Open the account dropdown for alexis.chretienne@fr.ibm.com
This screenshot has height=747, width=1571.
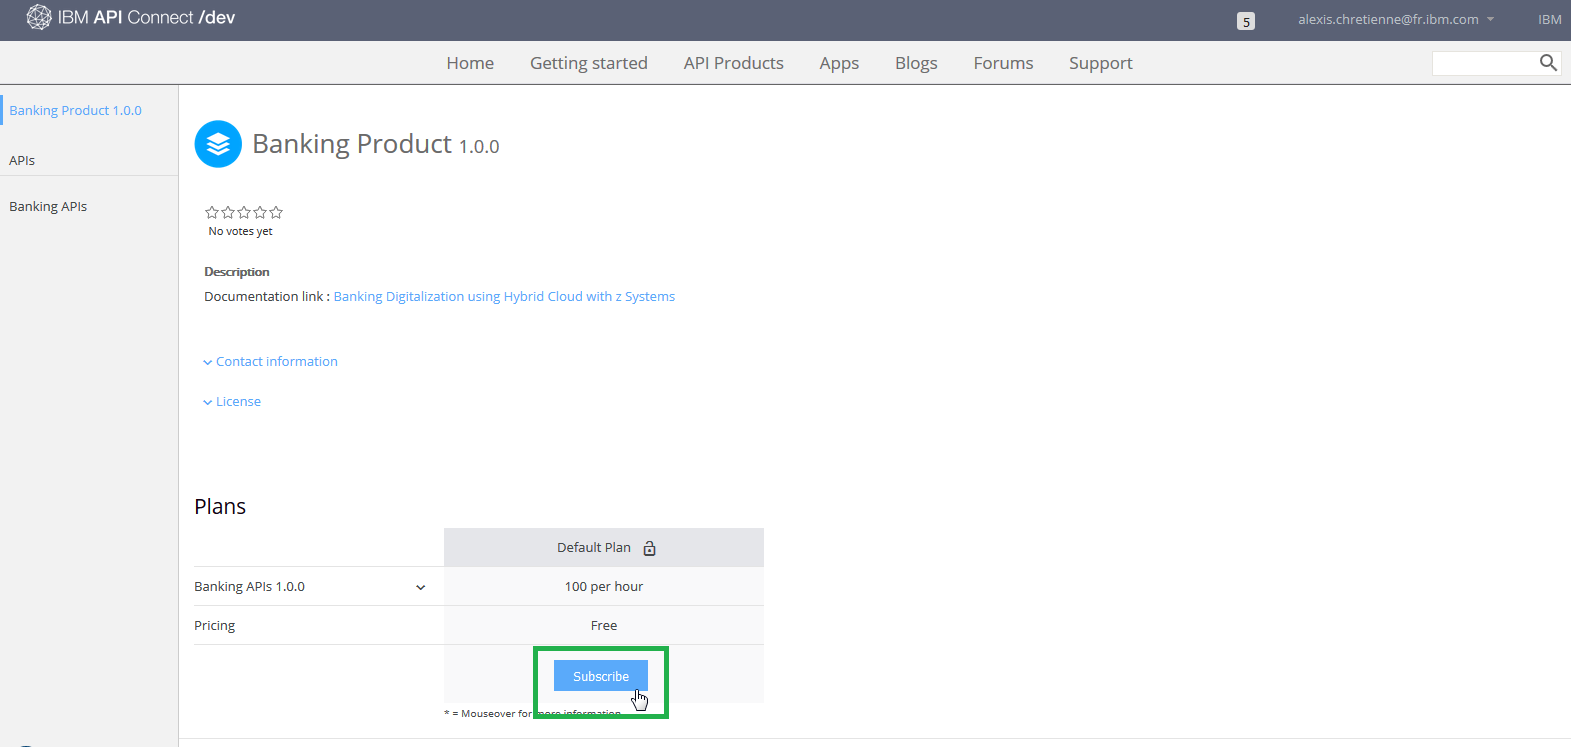tap(1396, 19)
